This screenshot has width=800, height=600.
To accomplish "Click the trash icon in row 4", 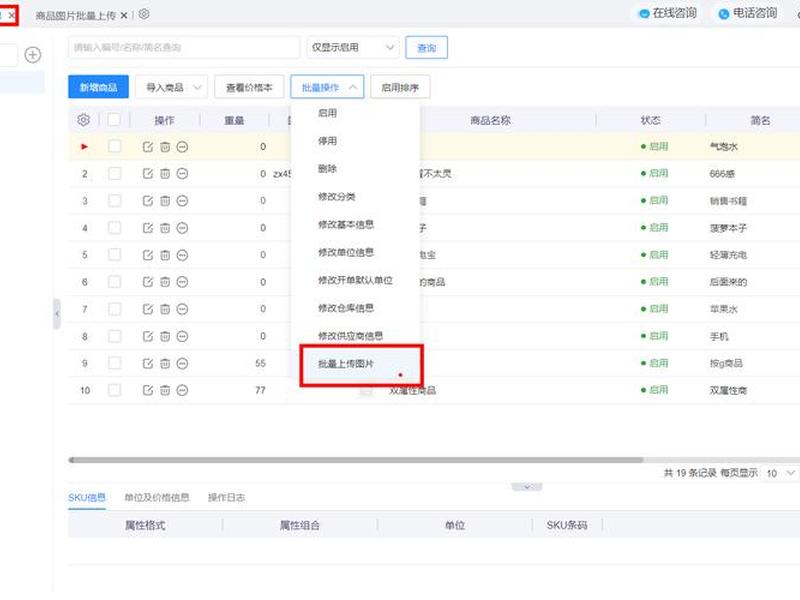I will click(165, 228).
